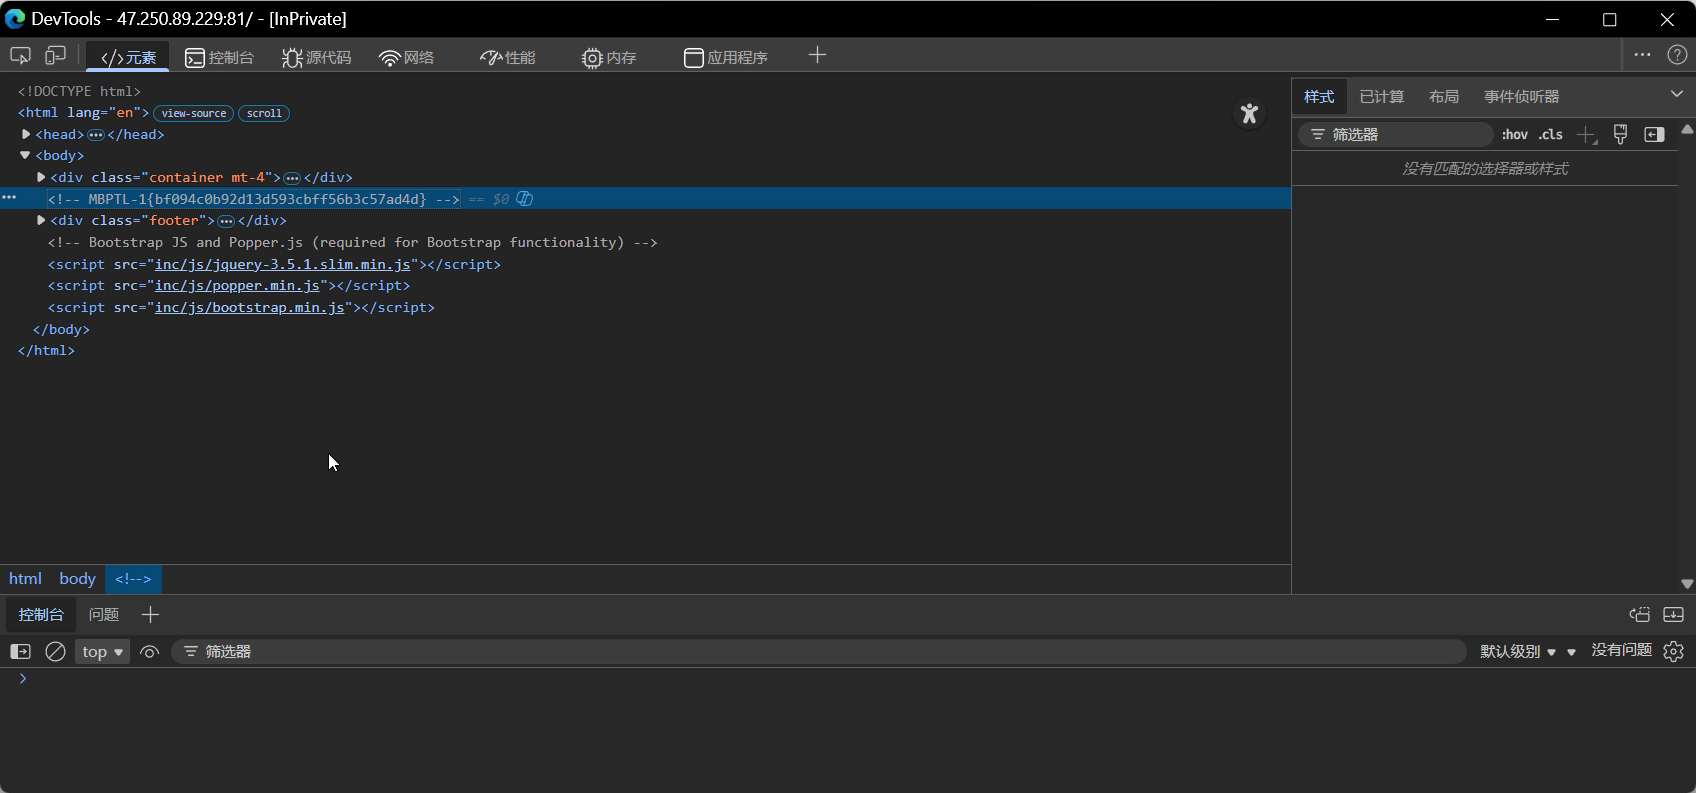Expand the div container mt-4 node

pos(41,177)
